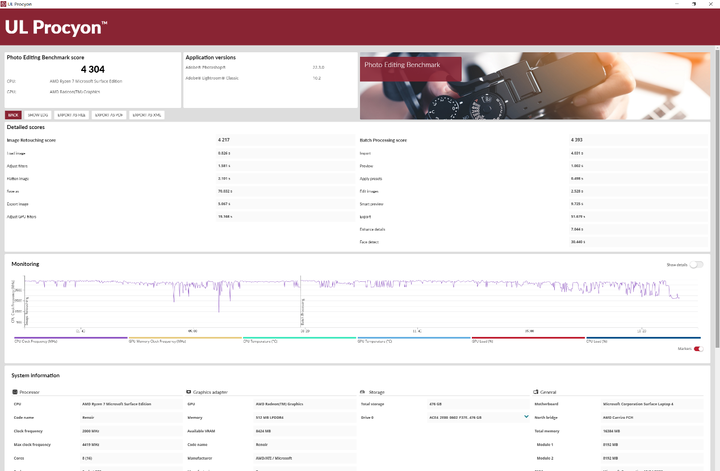Click the Apply presets row label
The width and height of the screenshot is (720, 471).
coord(371,179)
